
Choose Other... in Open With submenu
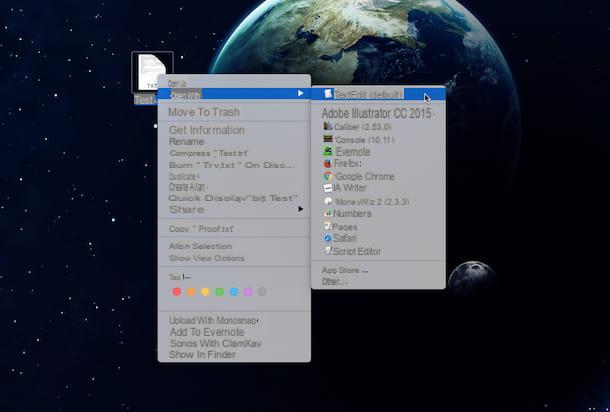click(x=335, y=282)
